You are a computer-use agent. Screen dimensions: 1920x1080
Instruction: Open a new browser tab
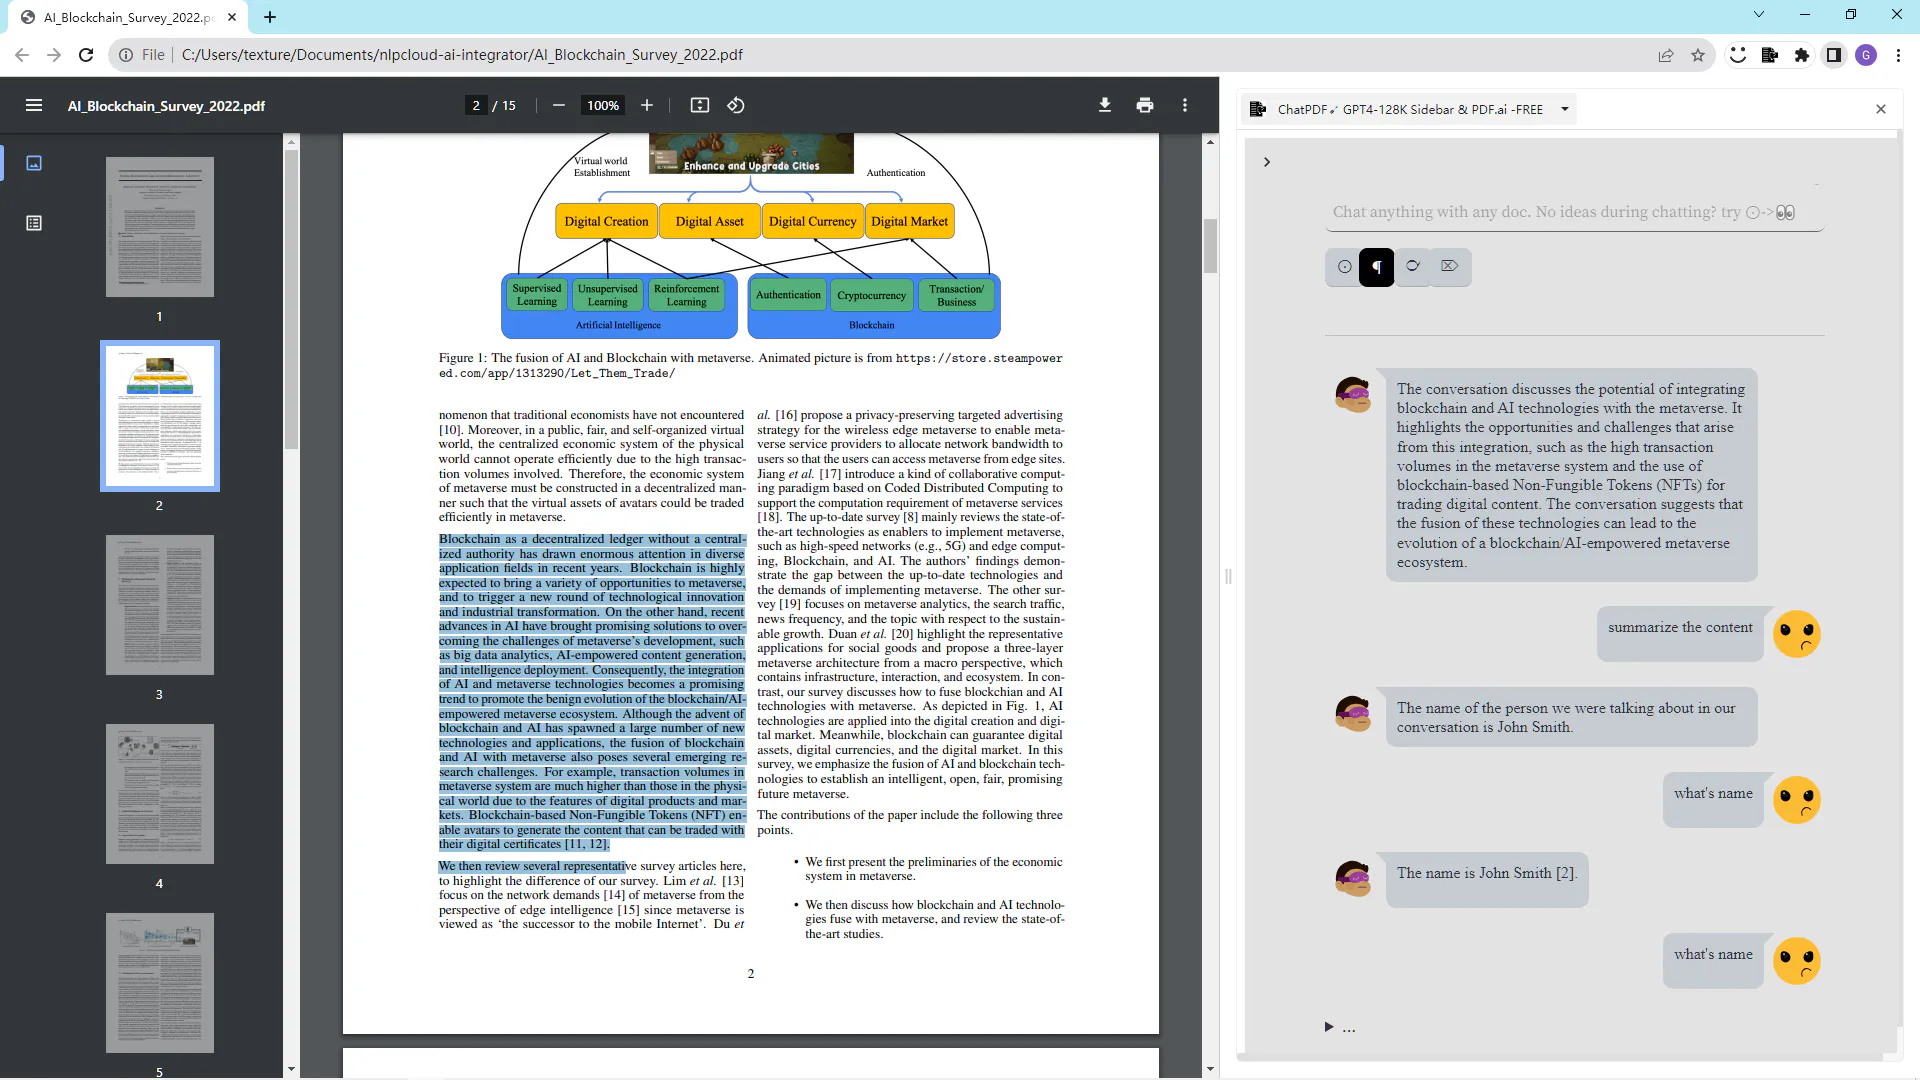click(x=270, y=17)
